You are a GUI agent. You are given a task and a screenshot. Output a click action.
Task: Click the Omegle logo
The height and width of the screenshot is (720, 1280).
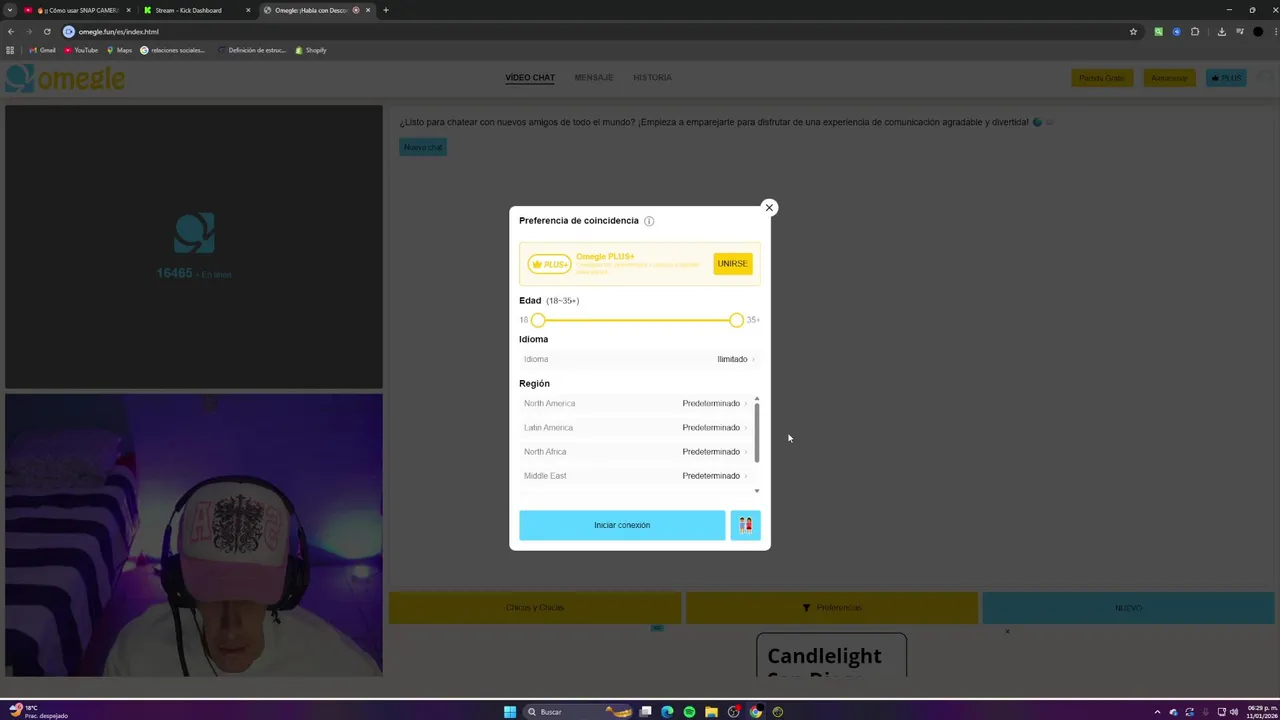click(66, 78)
